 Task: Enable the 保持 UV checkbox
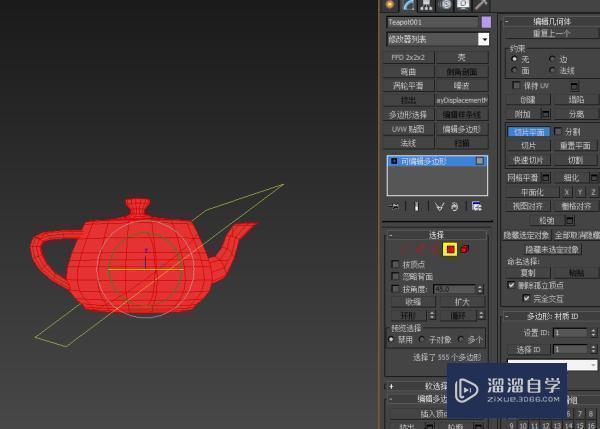[516, 85]
